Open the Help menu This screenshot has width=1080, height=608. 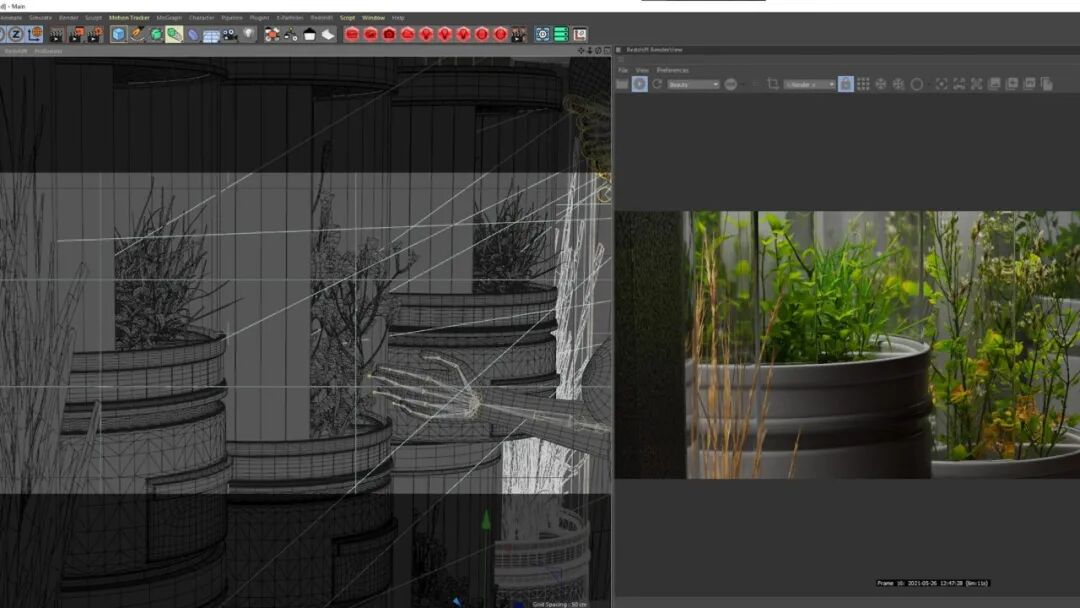pos(398,18)
